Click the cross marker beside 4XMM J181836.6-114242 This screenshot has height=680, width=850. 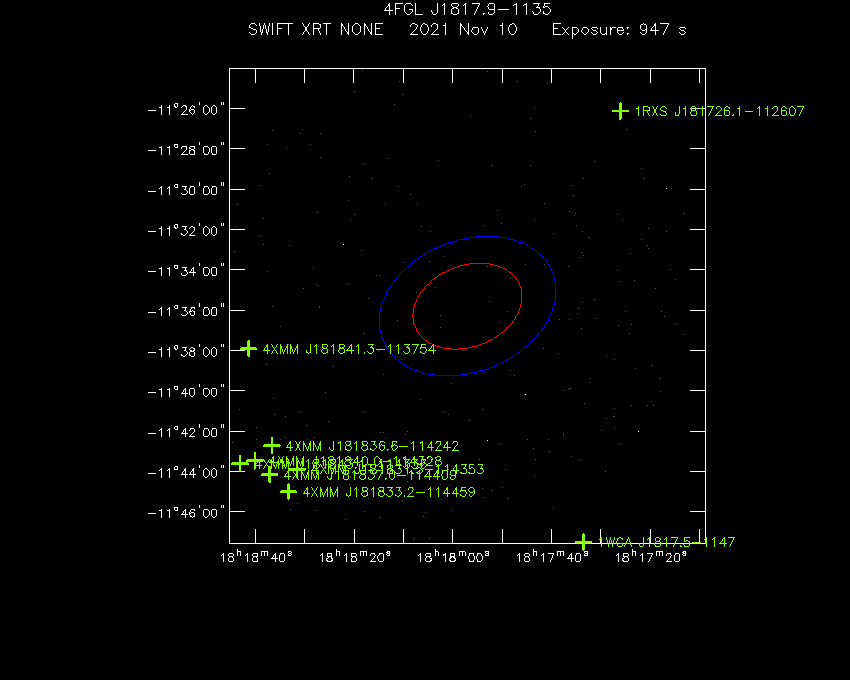click(x=272, y=446)
